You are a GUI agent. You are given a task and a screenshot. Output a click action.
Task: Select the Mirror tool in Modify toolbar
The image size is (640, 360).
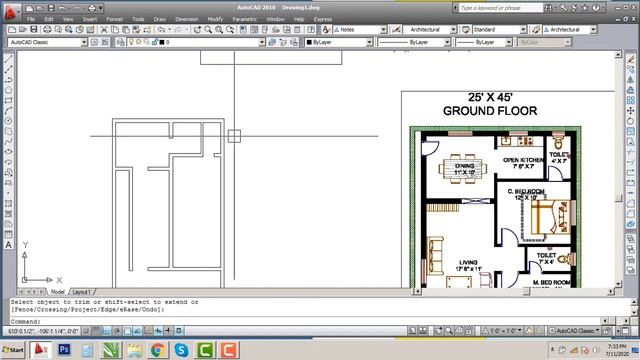(631, 80)
